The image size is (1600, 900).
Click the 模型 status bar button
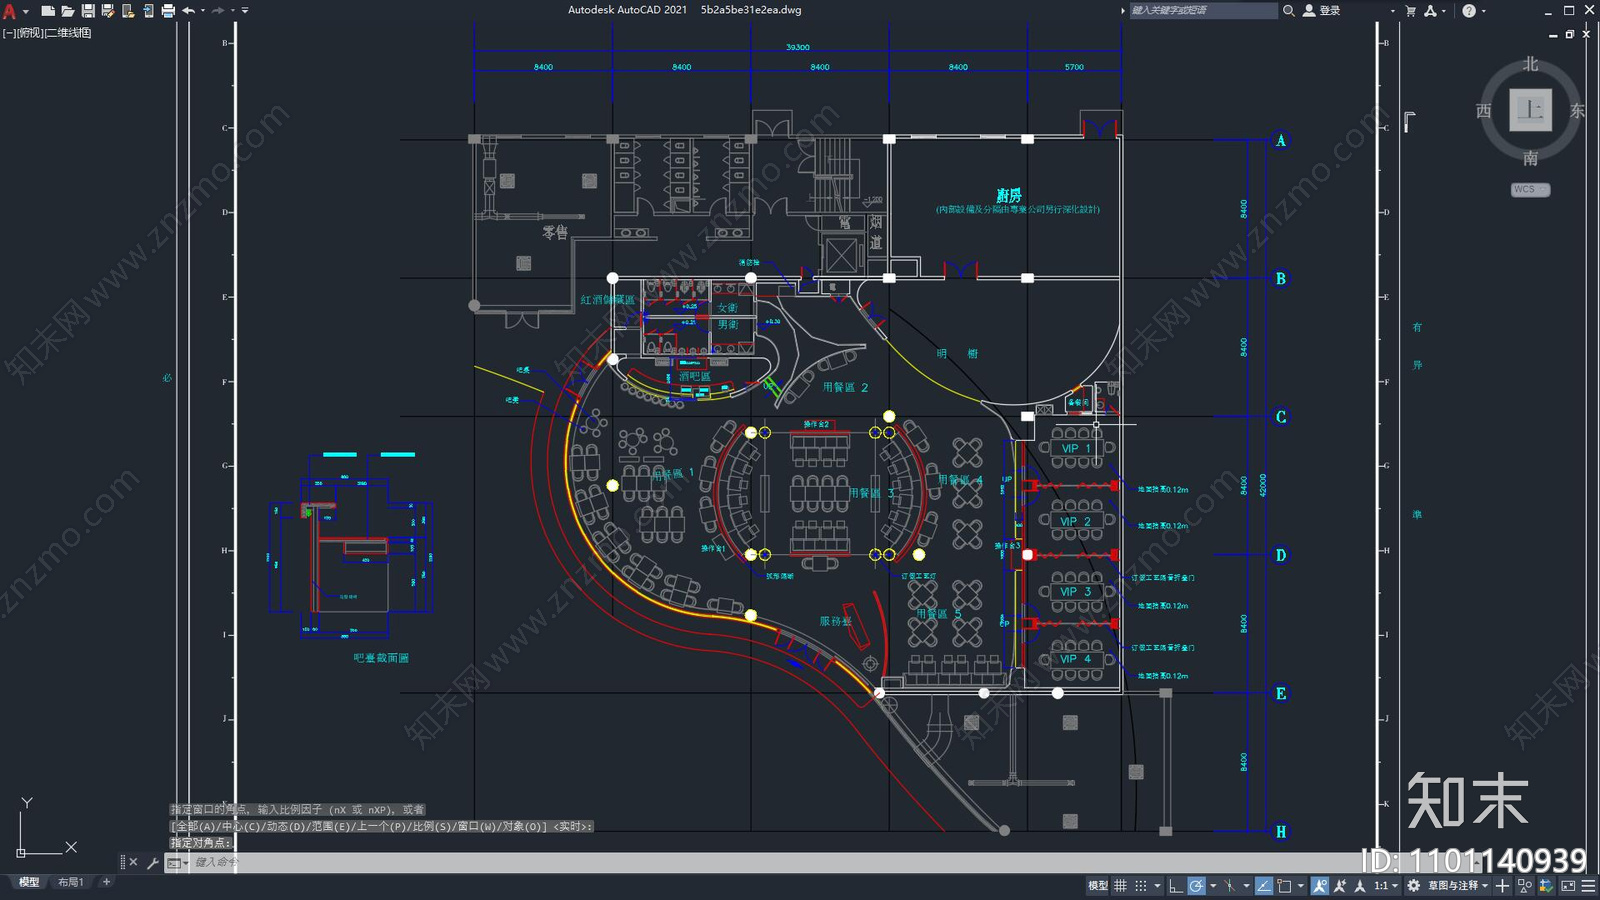tap(1097, 886)
